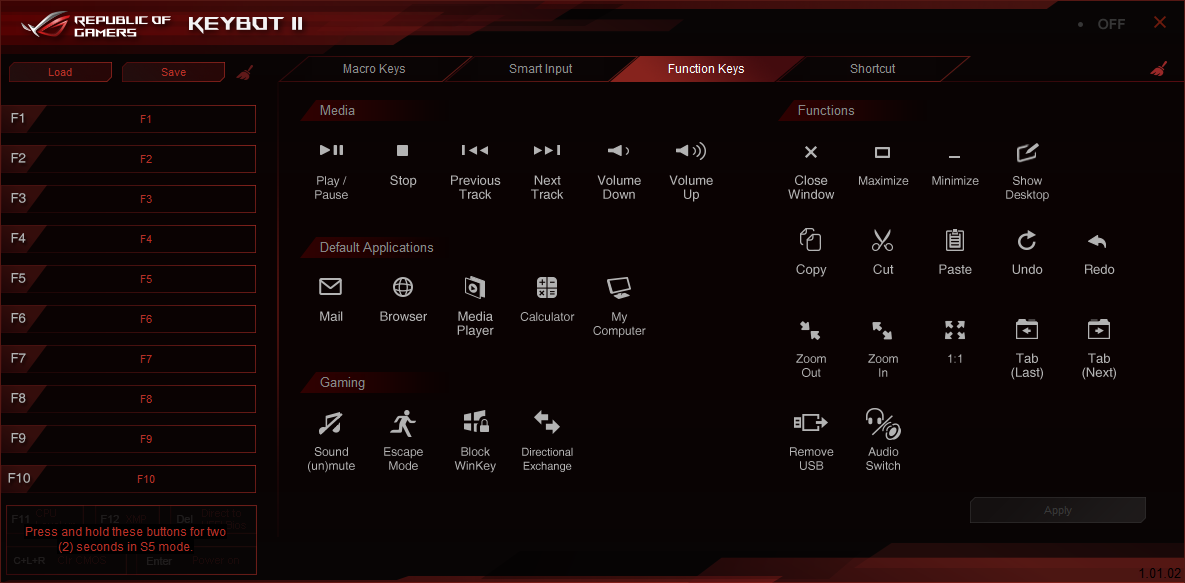This screenshot has height=583, width=1185.
Task: Select the Paste clipboard icon
Action: [x=954, y=240]
